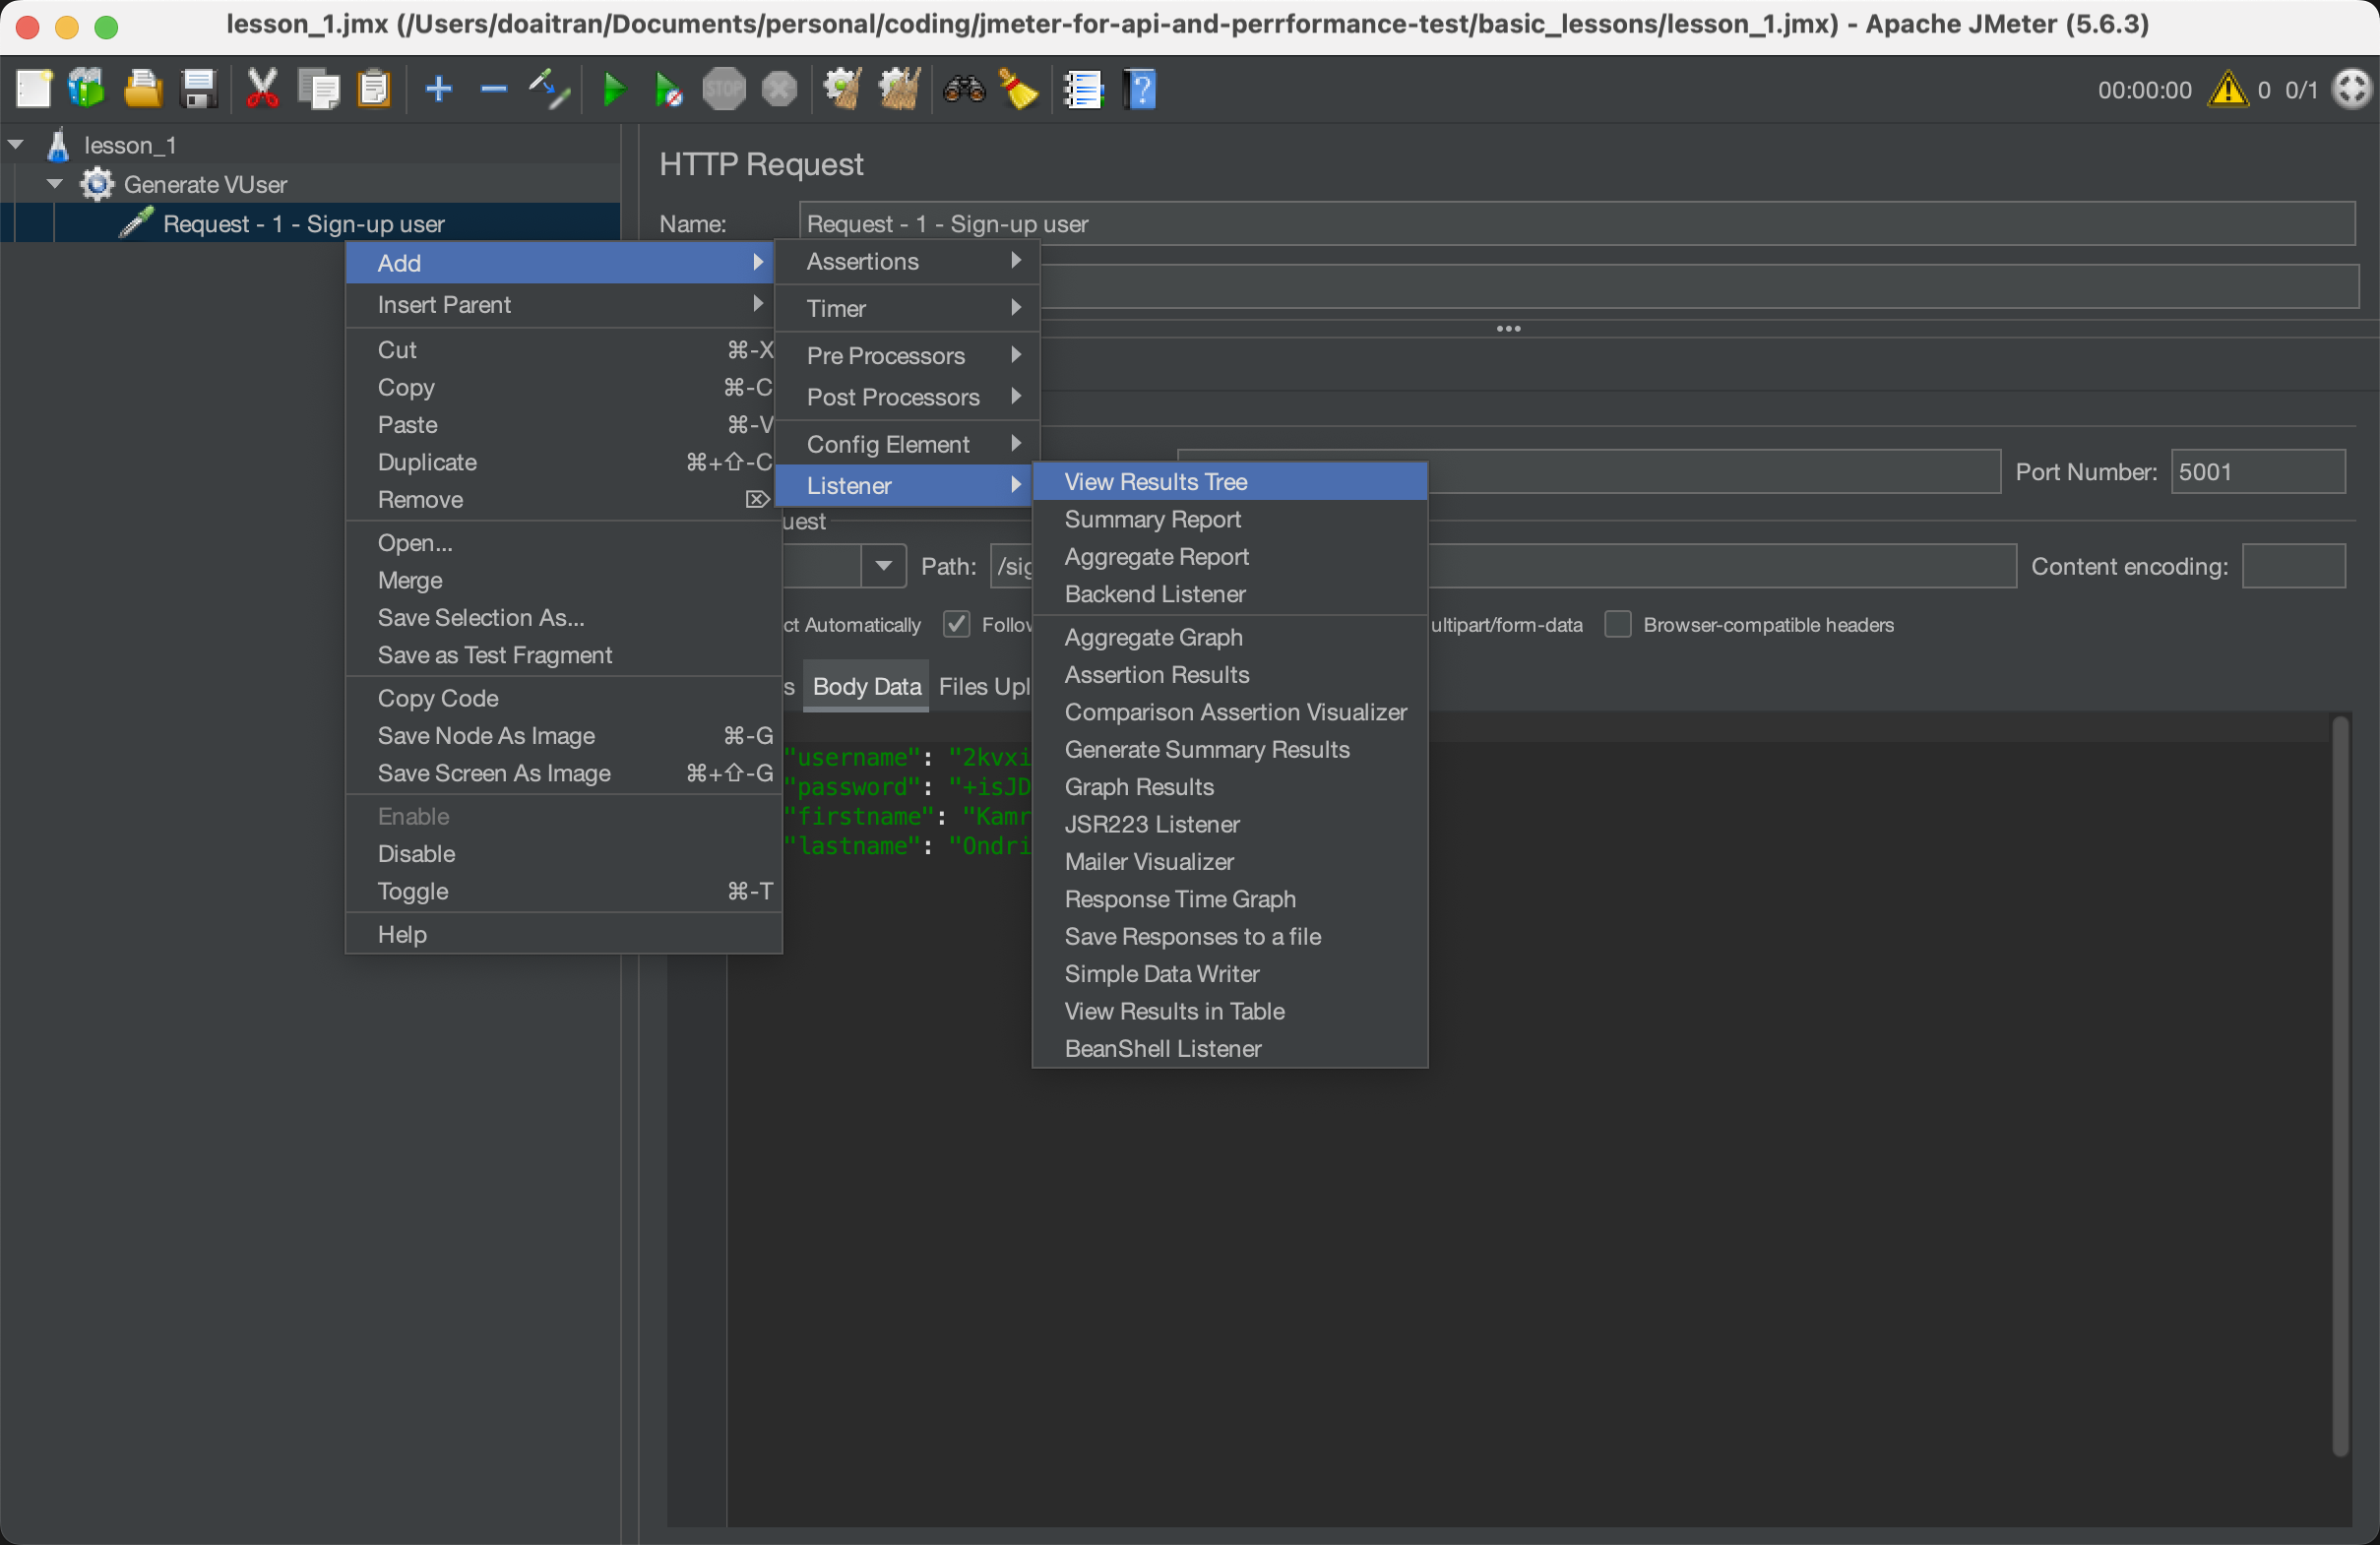Choose Assertion Results listener
Viewport: 2380px width, 1545px height.
(x=1229, y=674)
